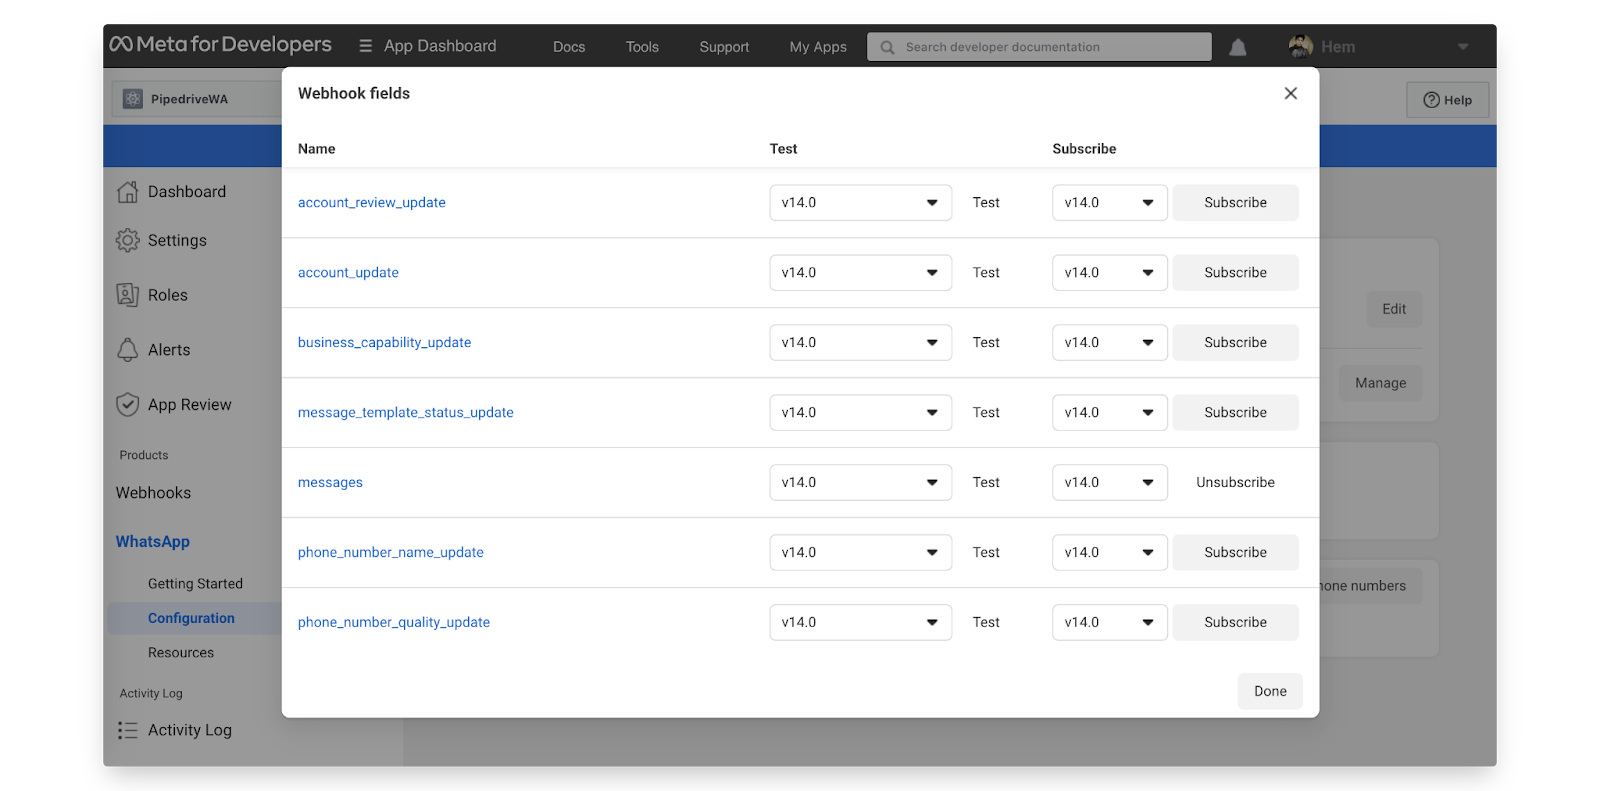
Task: Click the Activity Log list icon
Action: (x=128, y=731)
